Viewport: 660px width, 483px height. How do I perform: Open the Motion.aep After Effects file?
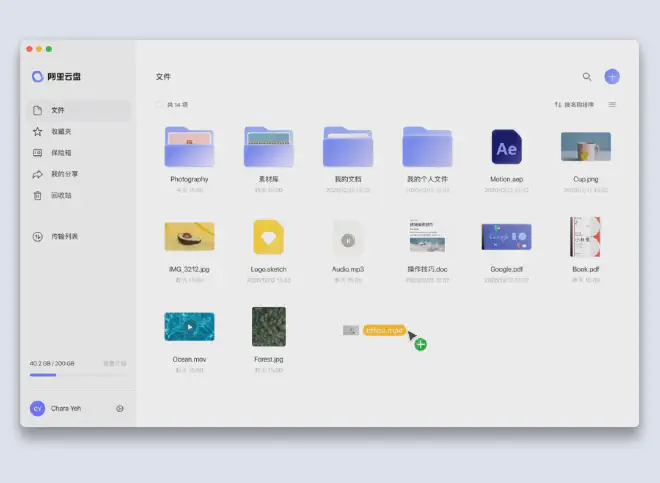click(x=506, y=148)
